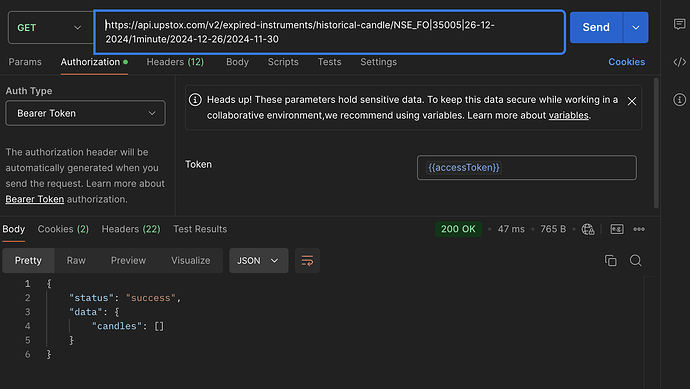Click the Token input field

pyautogui.click(x=527, y=167)
